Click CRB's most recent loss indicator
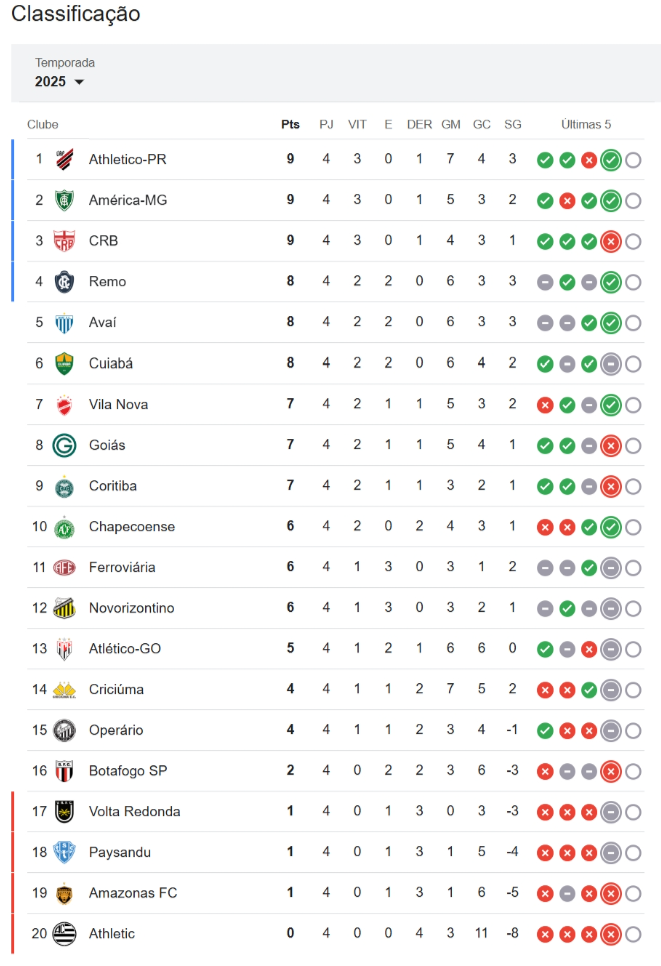This screenshot has width=661, height=966. coord(610,242)
